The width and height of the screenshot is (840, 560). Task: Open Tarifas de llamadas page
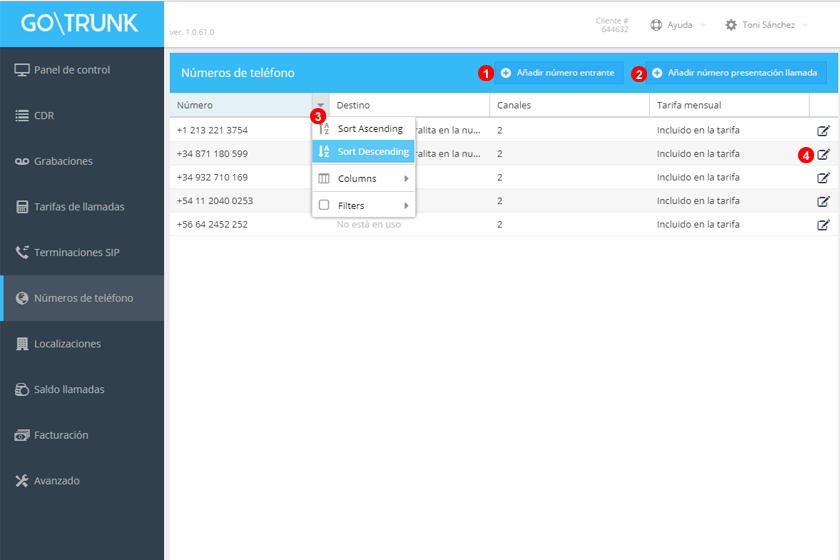pos(82,206)
